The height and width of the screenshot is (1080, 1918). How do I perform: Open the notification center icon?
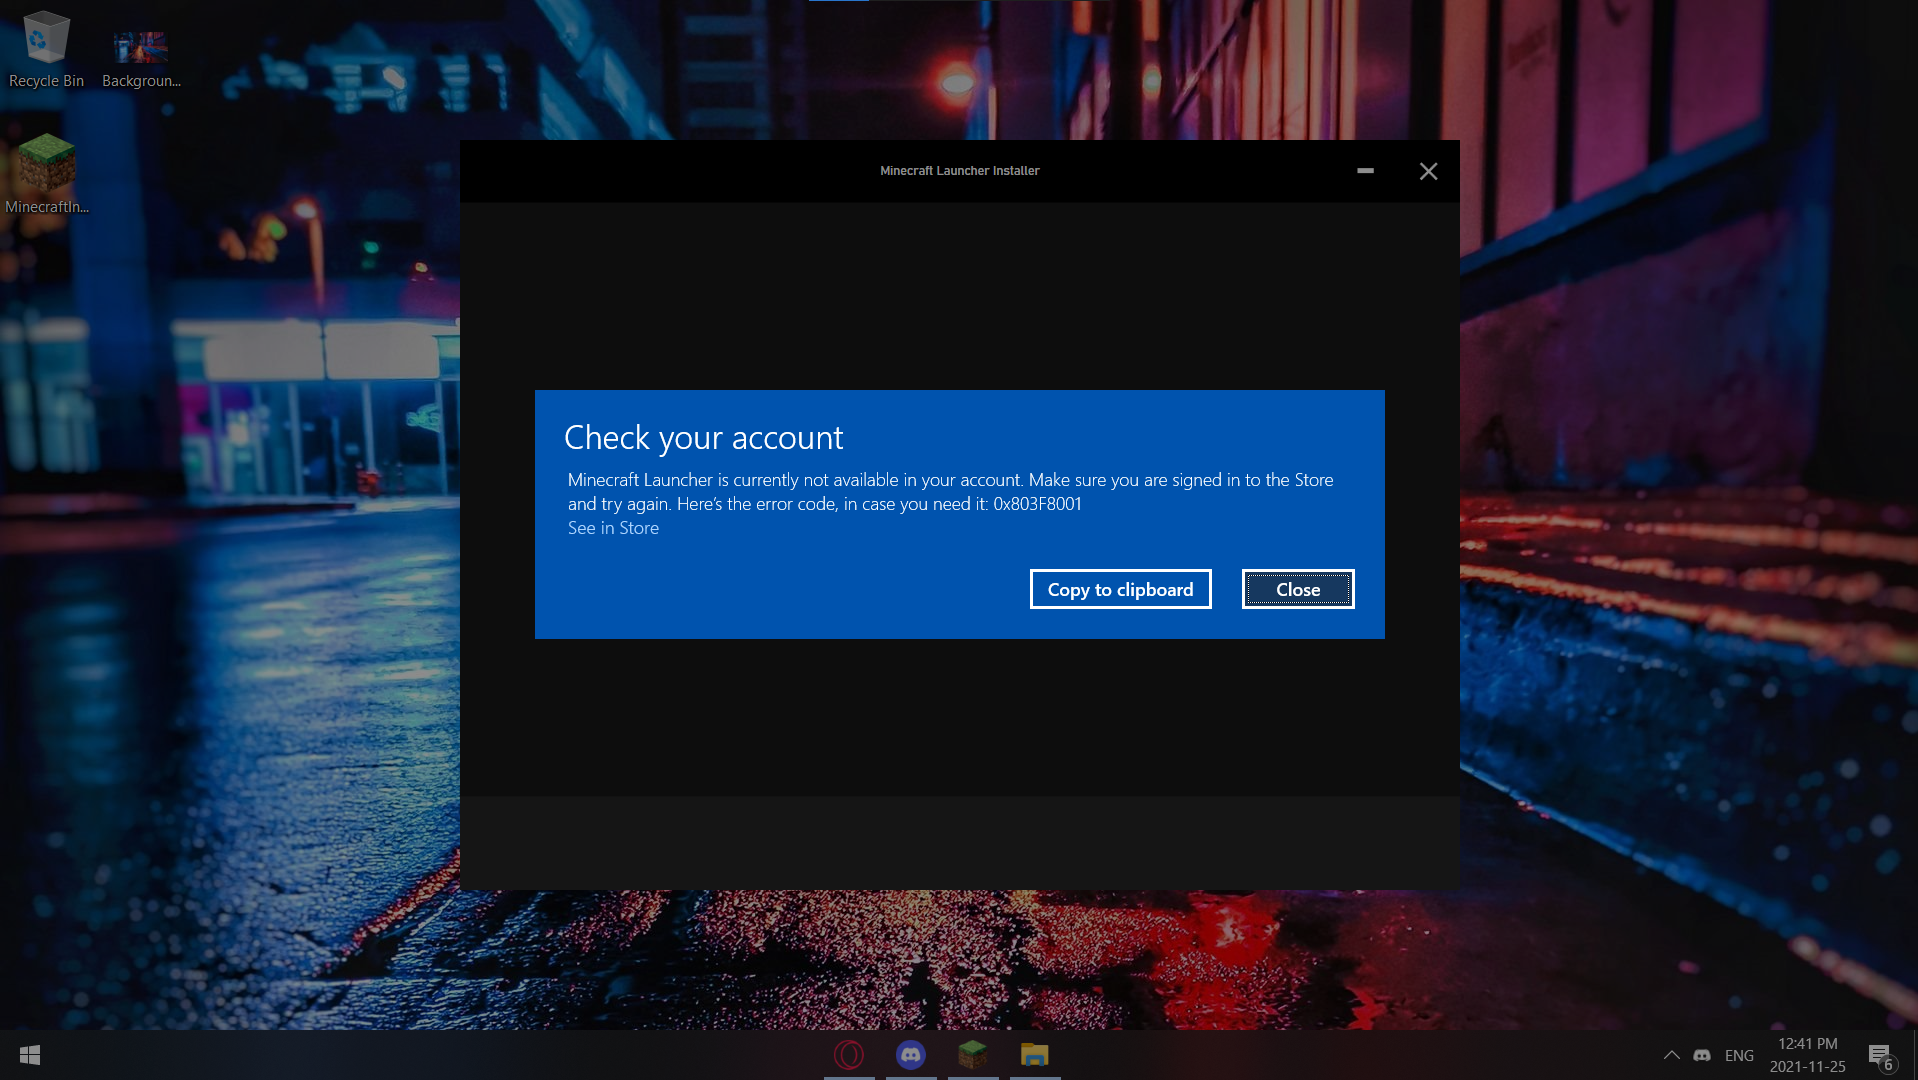pyautogui.click(x=1880, y=1055)
